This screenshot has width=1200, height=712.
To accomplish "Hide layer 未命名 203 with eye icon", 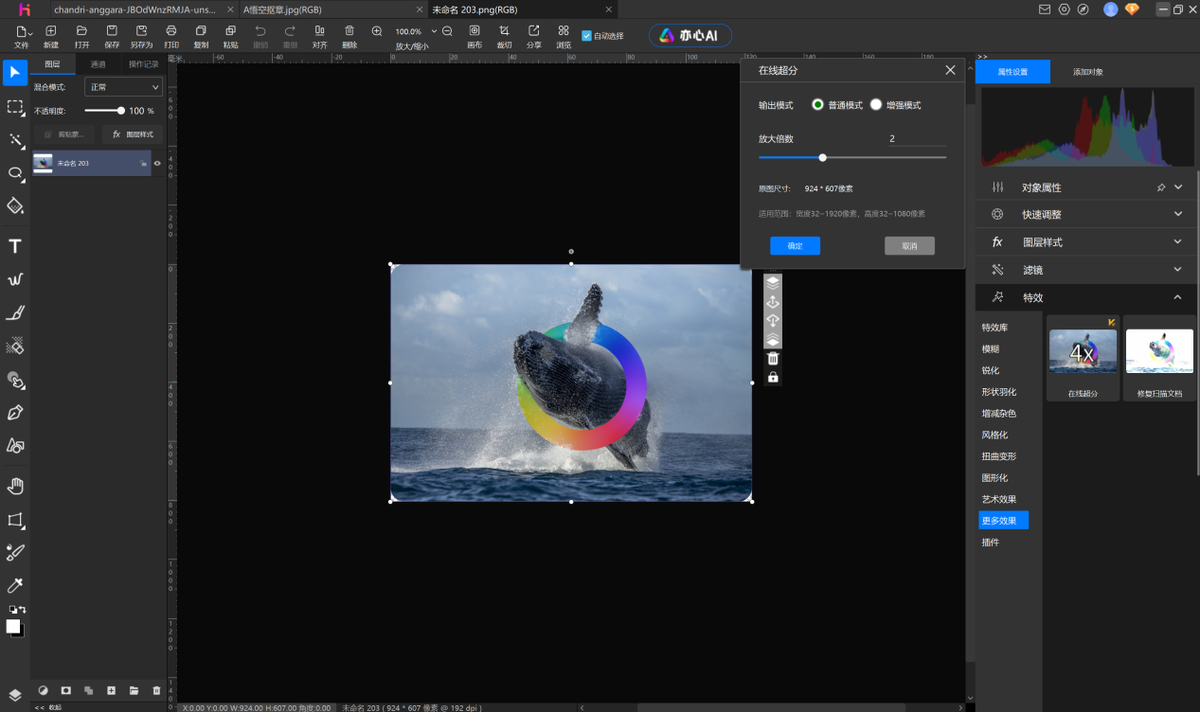I will pos(157,163).
